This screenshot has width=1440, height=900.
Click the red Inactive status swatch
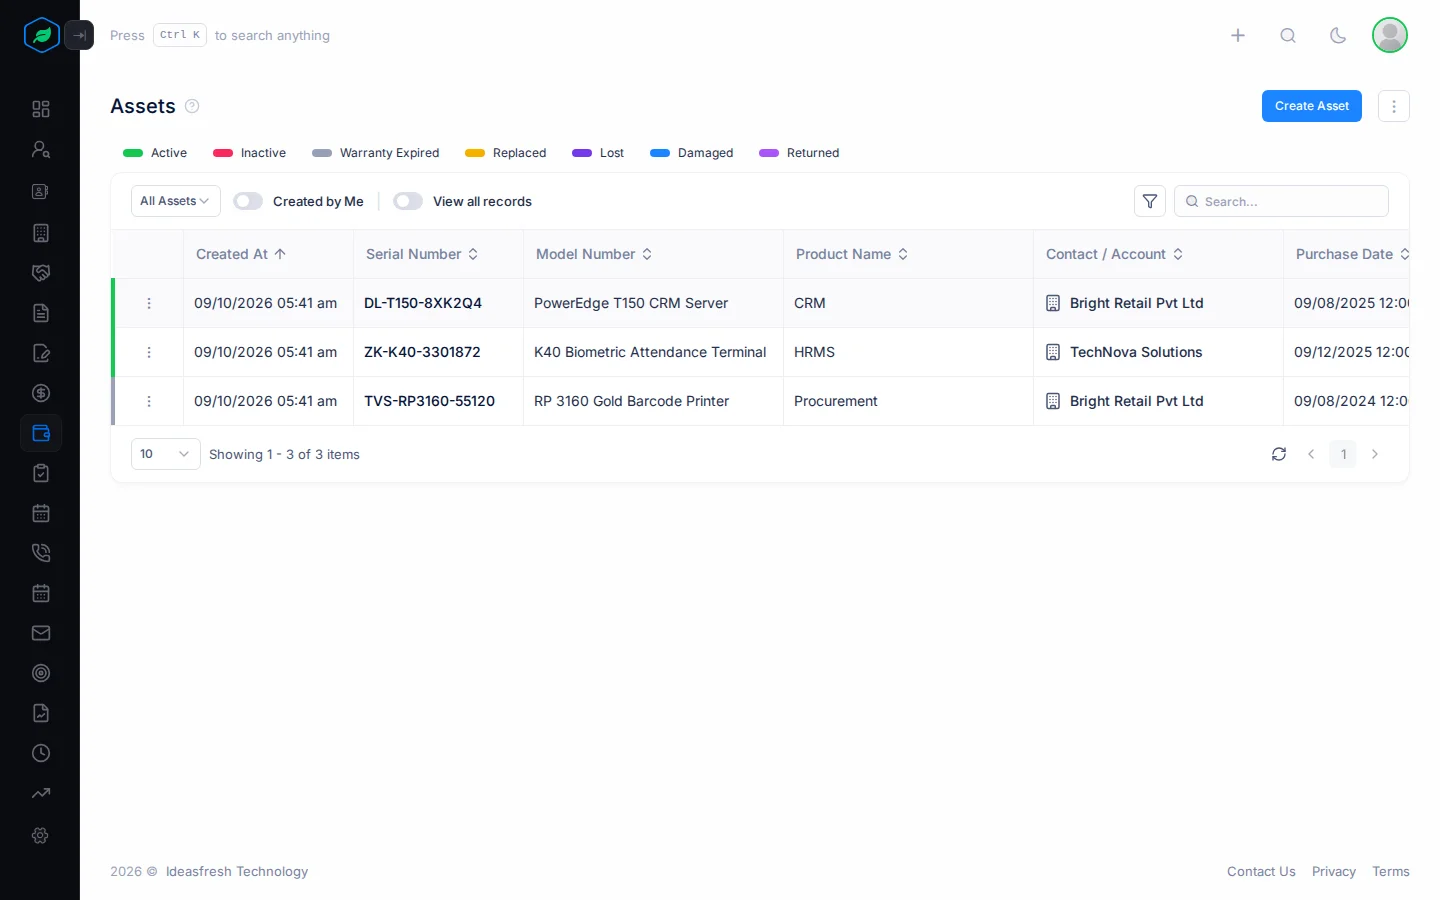(223, 153)
